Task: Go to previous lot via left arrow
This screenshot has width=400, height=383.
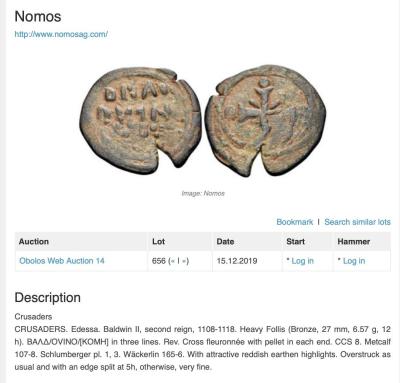Action: (174, 261)
